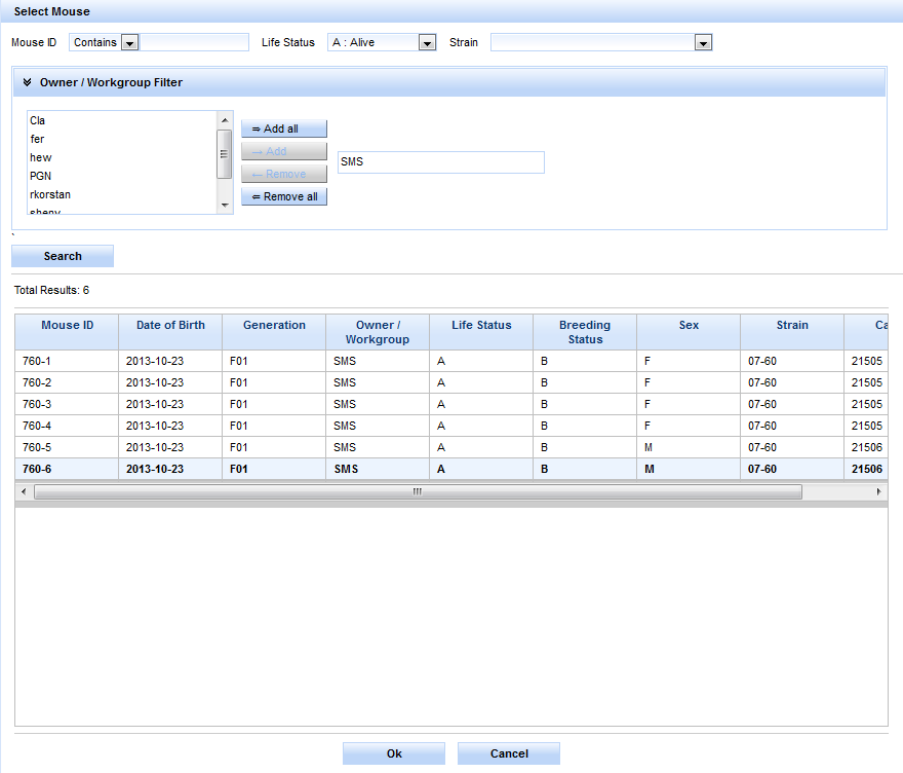
Task: Select mouse row 760-3
Action: tap(452, 404)
